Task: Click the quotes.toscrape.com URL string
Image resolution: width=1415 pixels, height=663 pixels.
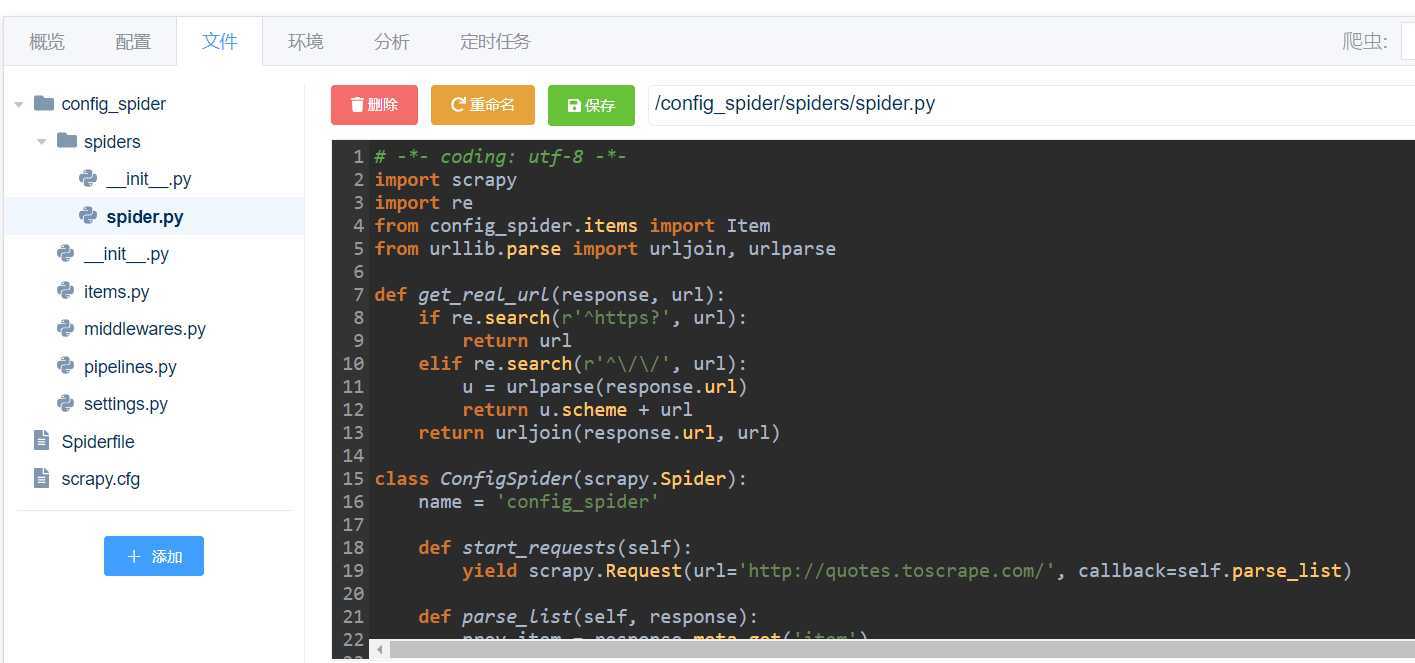Action: click(897, 571)
